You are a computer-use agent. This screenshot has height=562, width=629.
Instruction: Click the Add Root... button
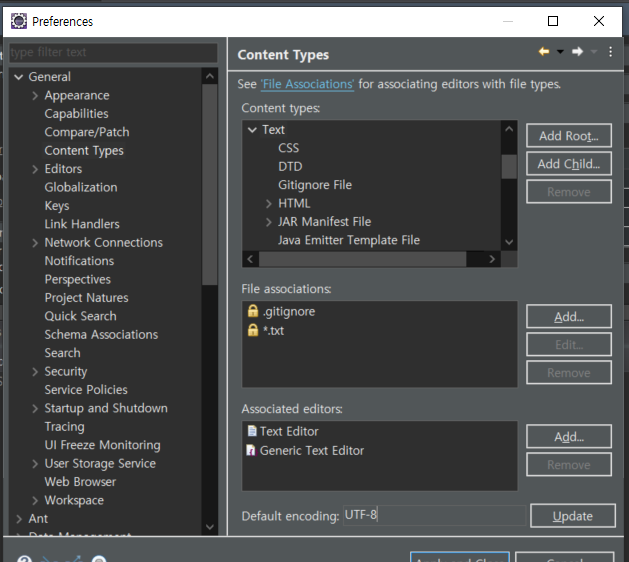568,136
